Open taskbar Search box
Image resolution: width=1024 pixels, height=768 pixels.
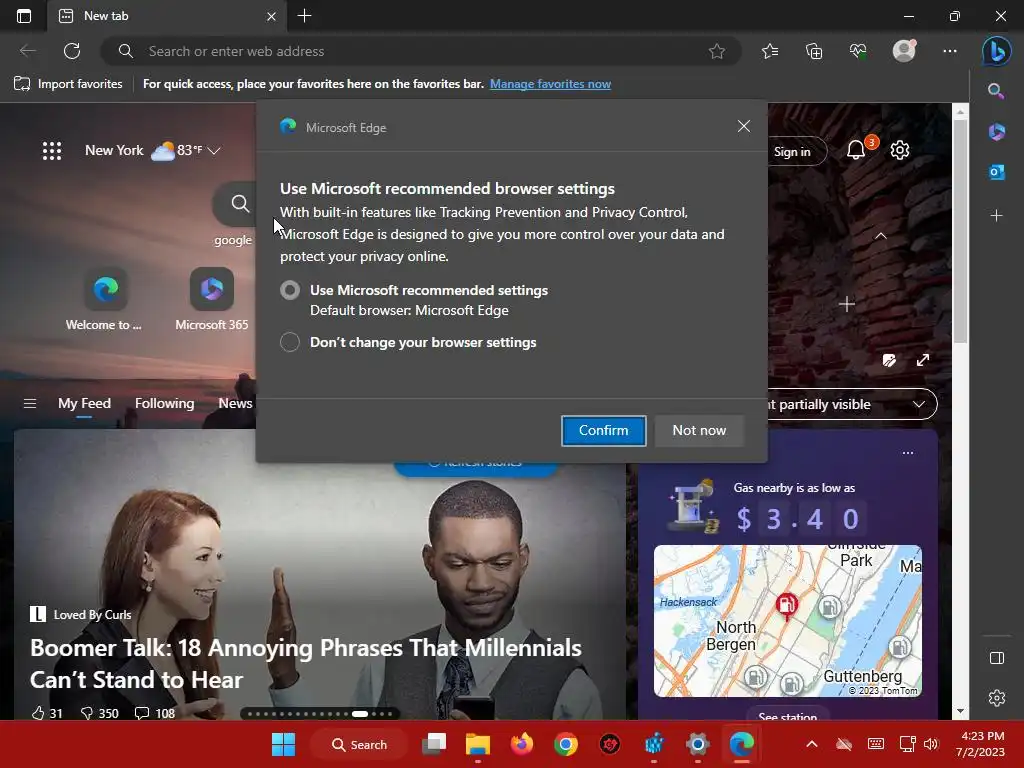[359, 744]
